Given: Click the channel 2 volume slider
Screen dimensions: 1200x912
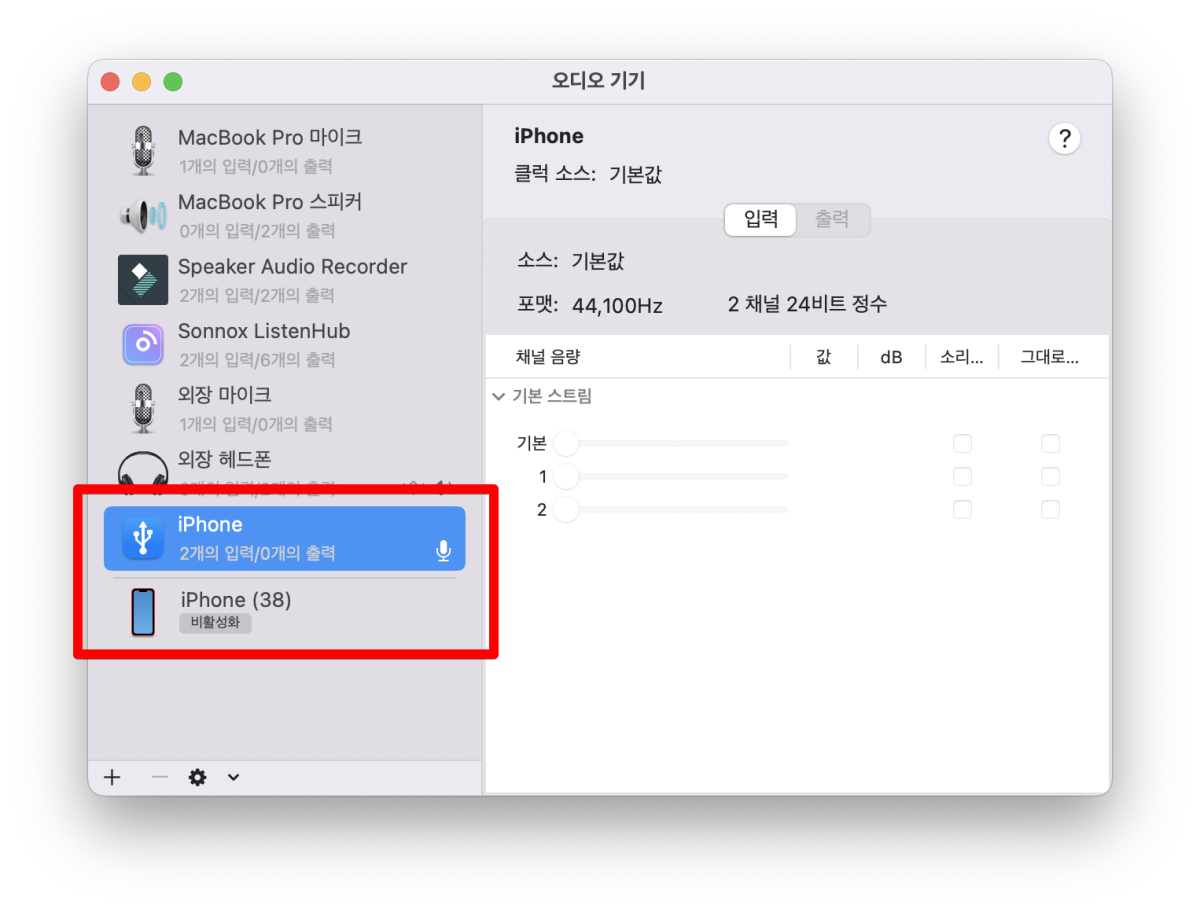Looking at the screenshot, I should tap(670, 510).
